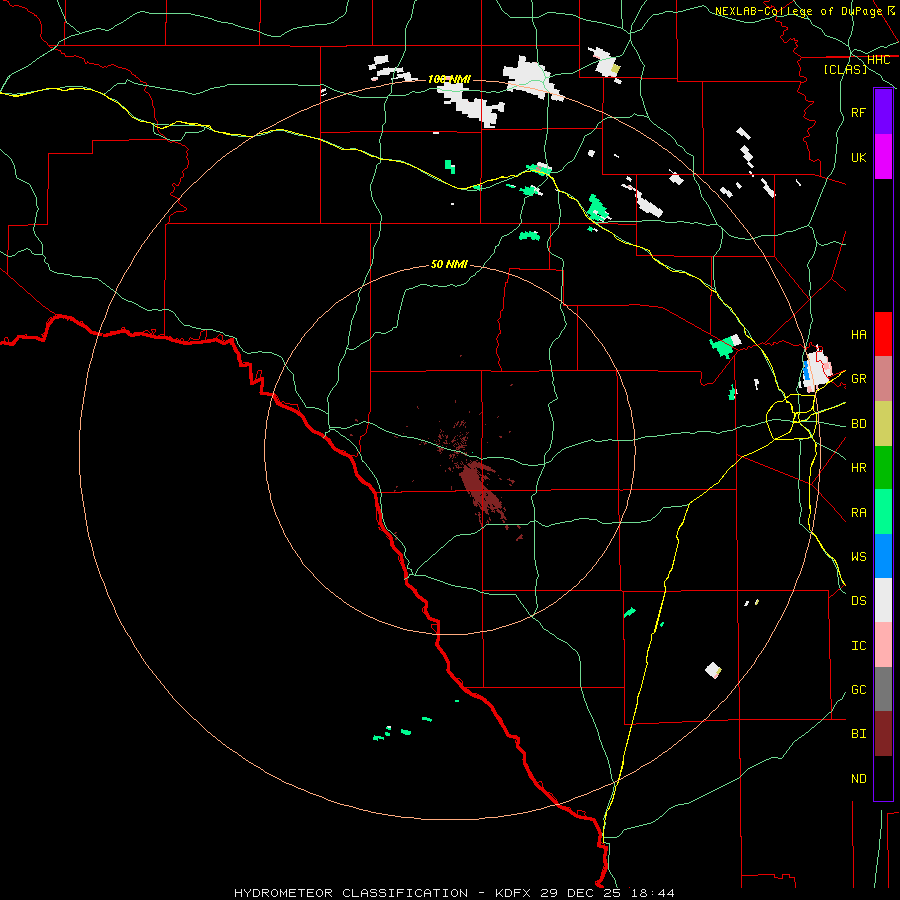Image resolution: width=900 pixels, height=900 pixels.
Task: Click the ND legend label
Action: point(858,779)
